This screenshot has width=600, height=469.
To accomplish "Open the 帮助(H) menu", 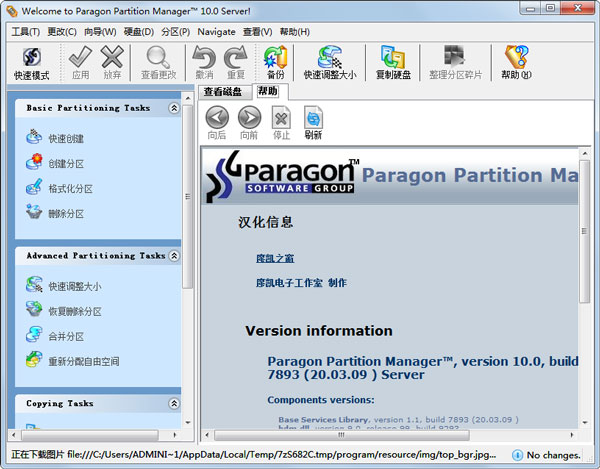I will (295, 32).
